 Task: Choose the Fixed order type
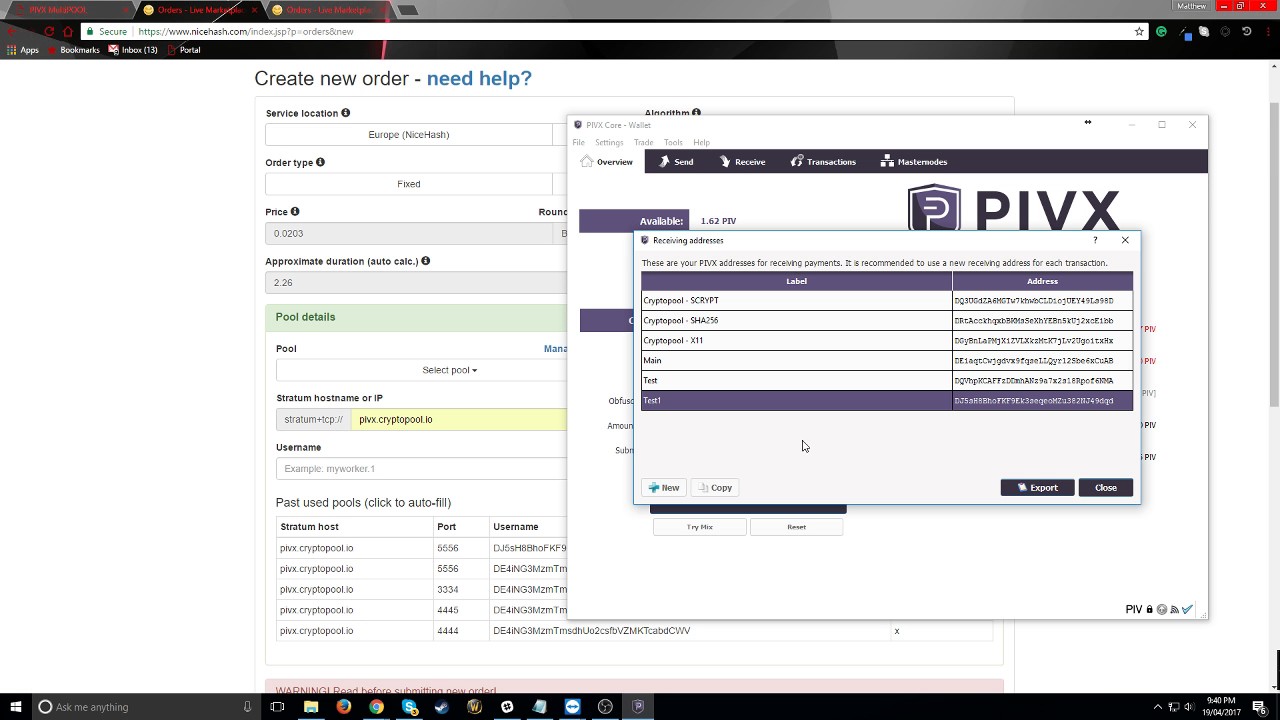click(409, 184)
